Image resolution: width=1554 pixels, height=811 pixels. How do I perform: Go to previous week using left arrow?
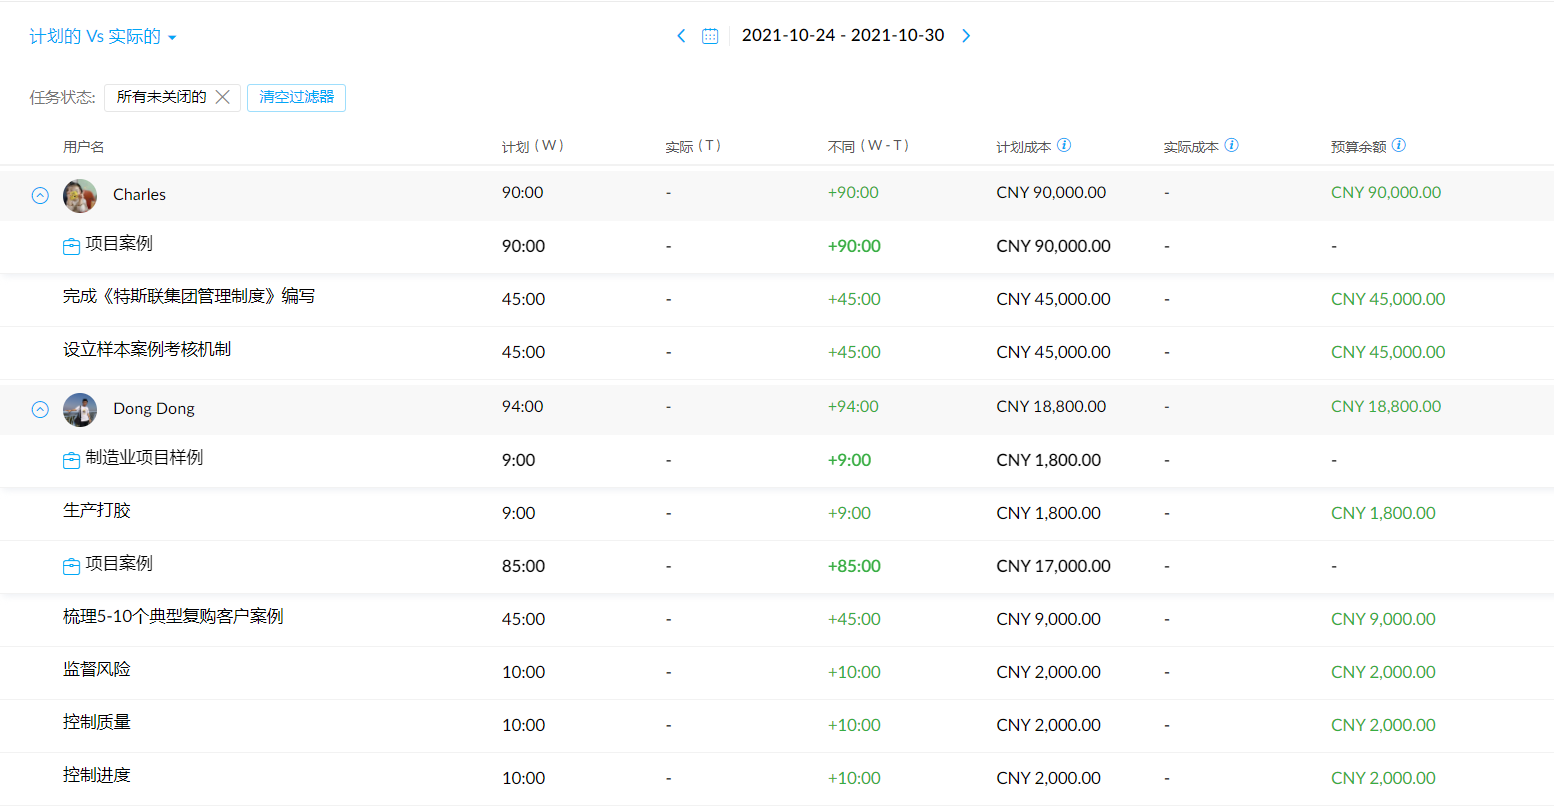pyautogui.click(x=681, y=36)
